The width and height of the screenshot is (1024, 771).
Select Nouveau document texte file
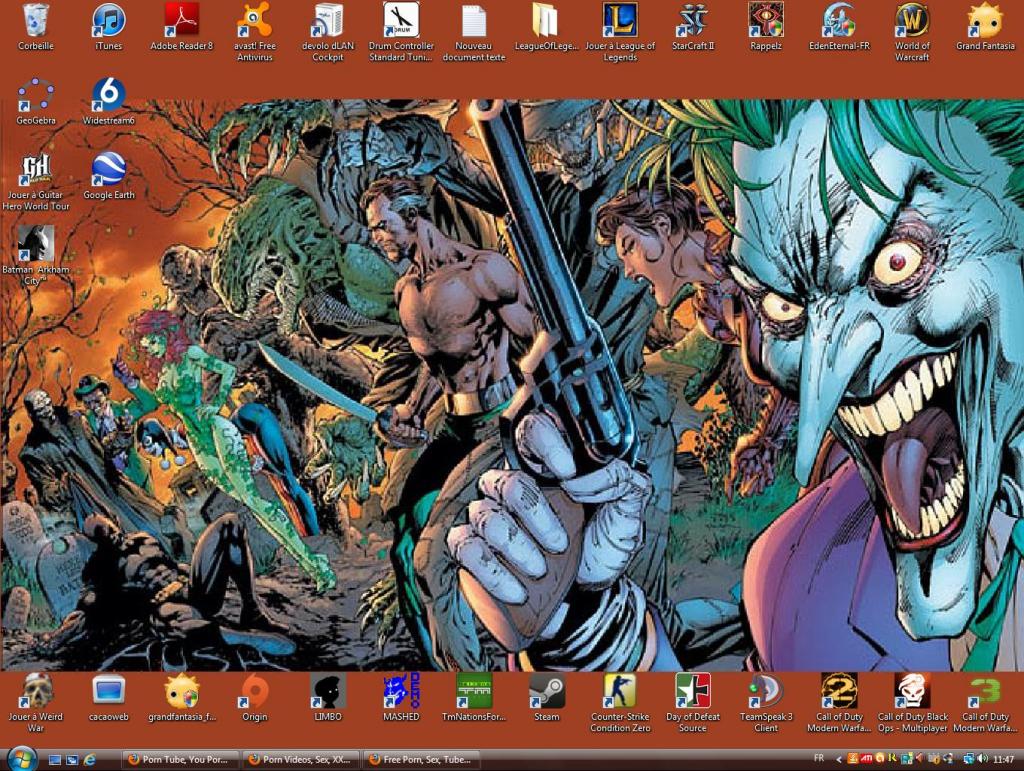(473, 33)
